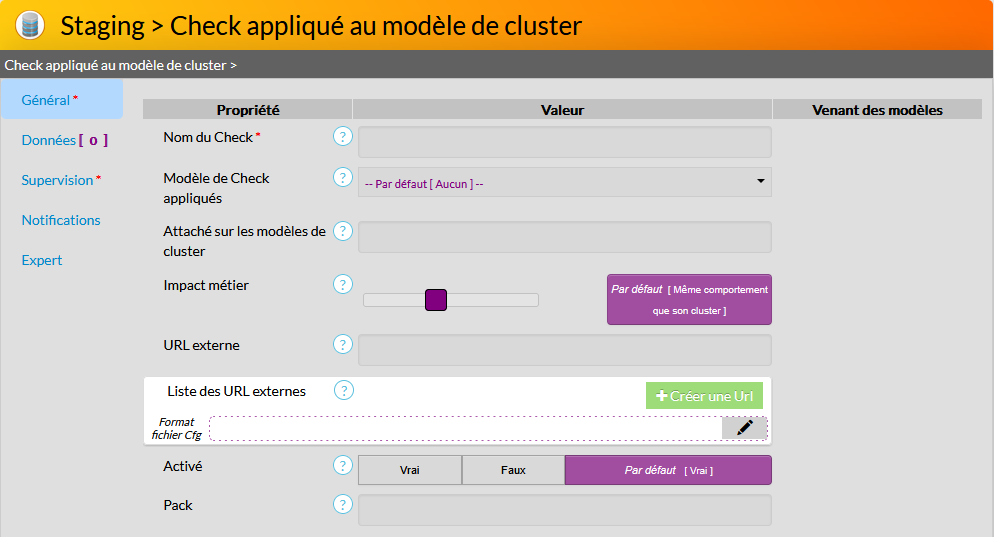This screenshot has width=994, height=537.
Task: Focus the Nom du Check input field
Action: (565, 142)
